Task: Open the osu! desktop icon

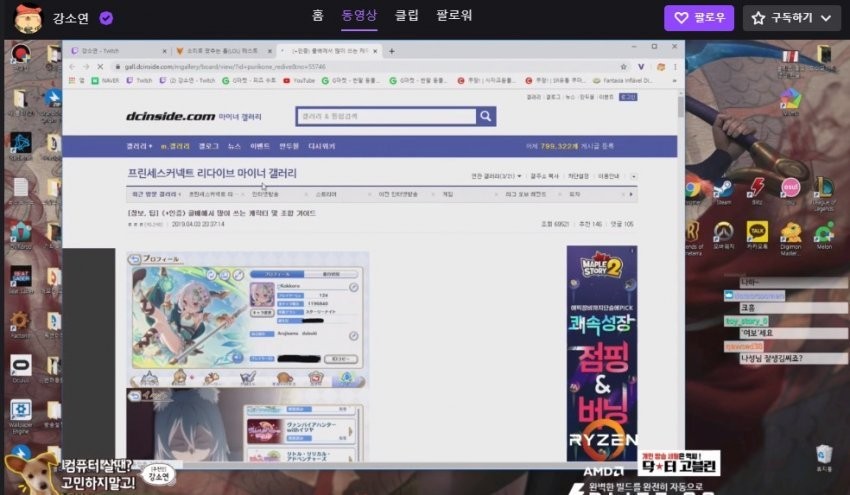Action: (x=790, y=191)
